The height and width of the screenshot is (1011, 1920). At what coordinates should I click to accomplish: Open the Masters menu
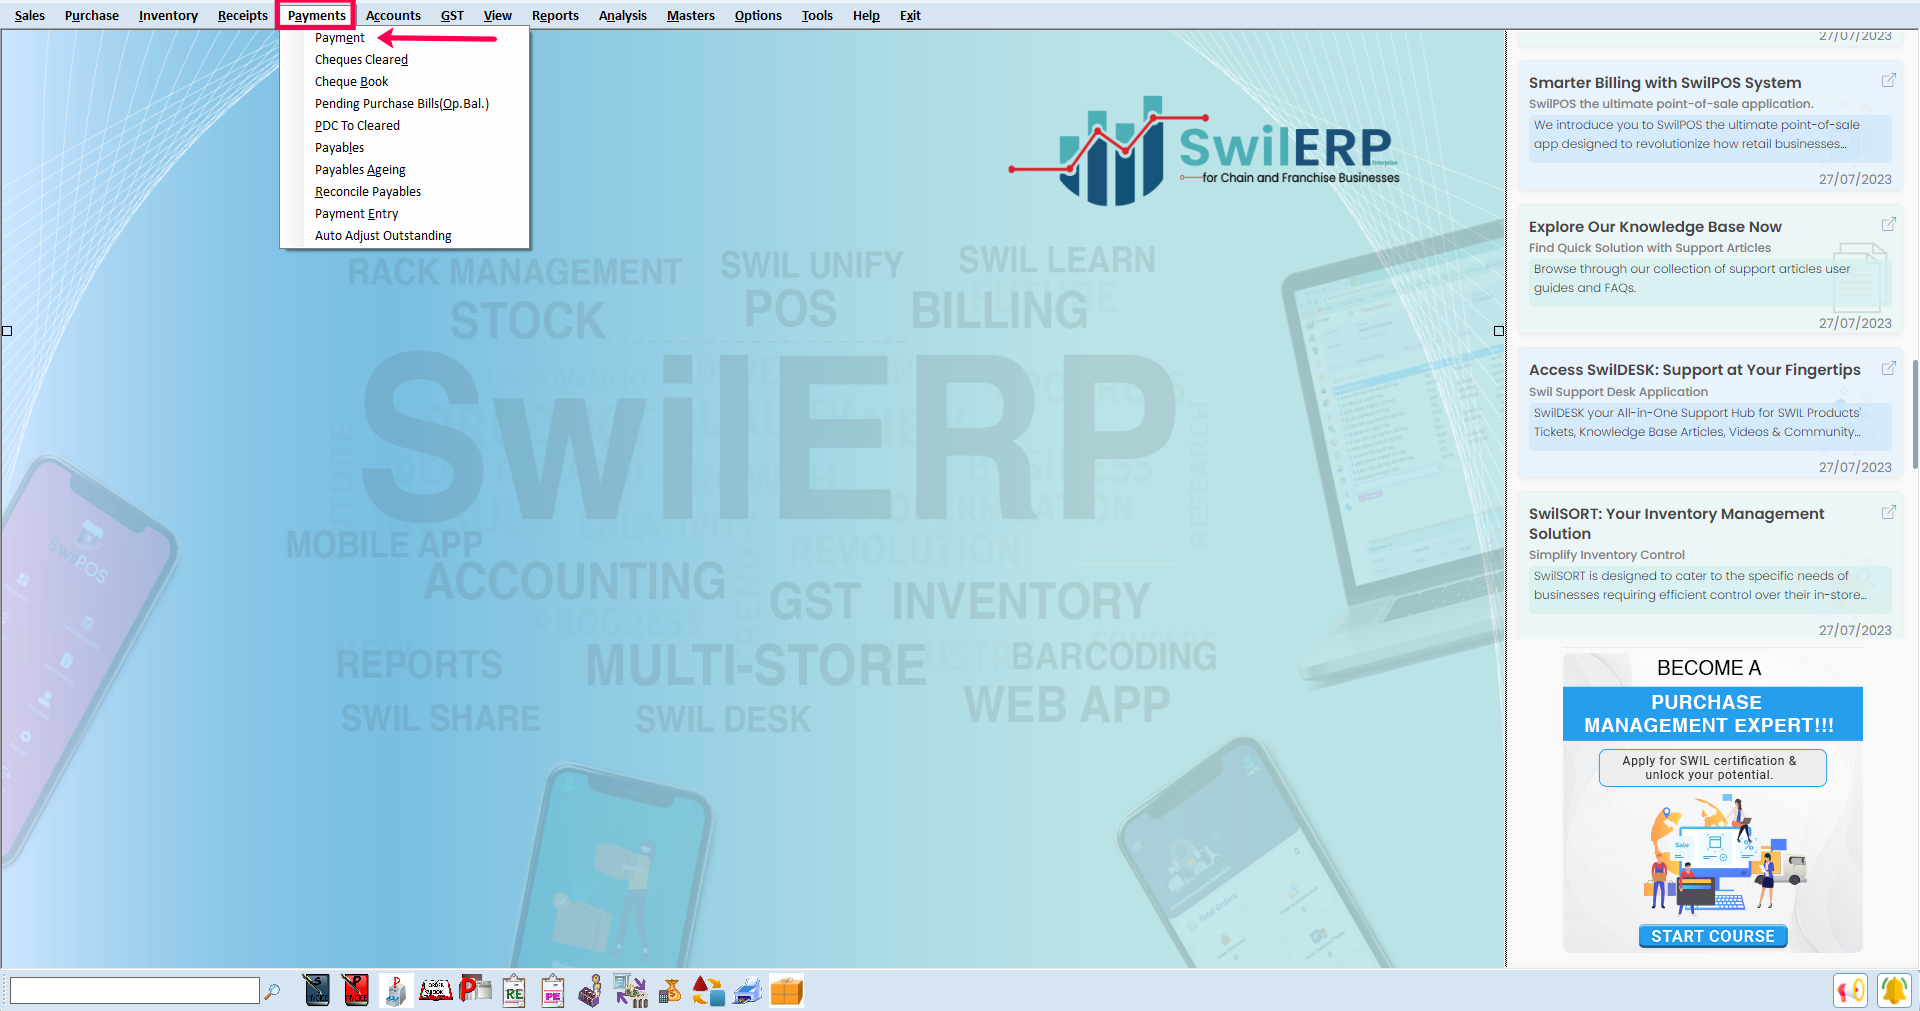691,15
